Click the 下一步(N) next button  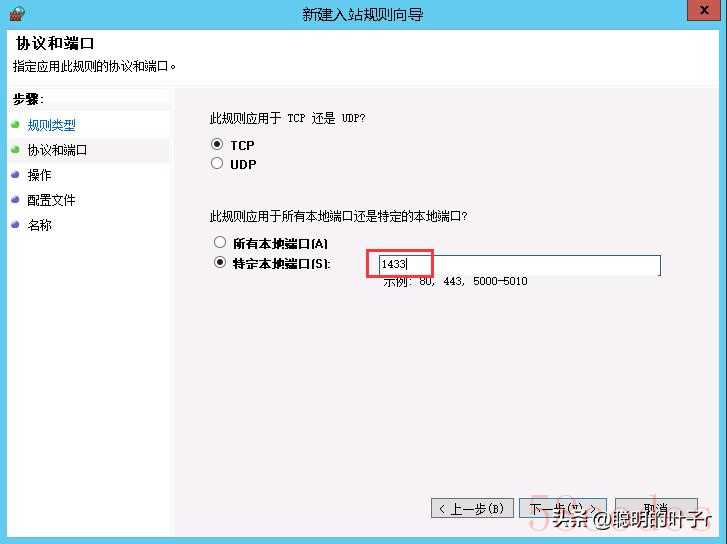pos(563,508)
